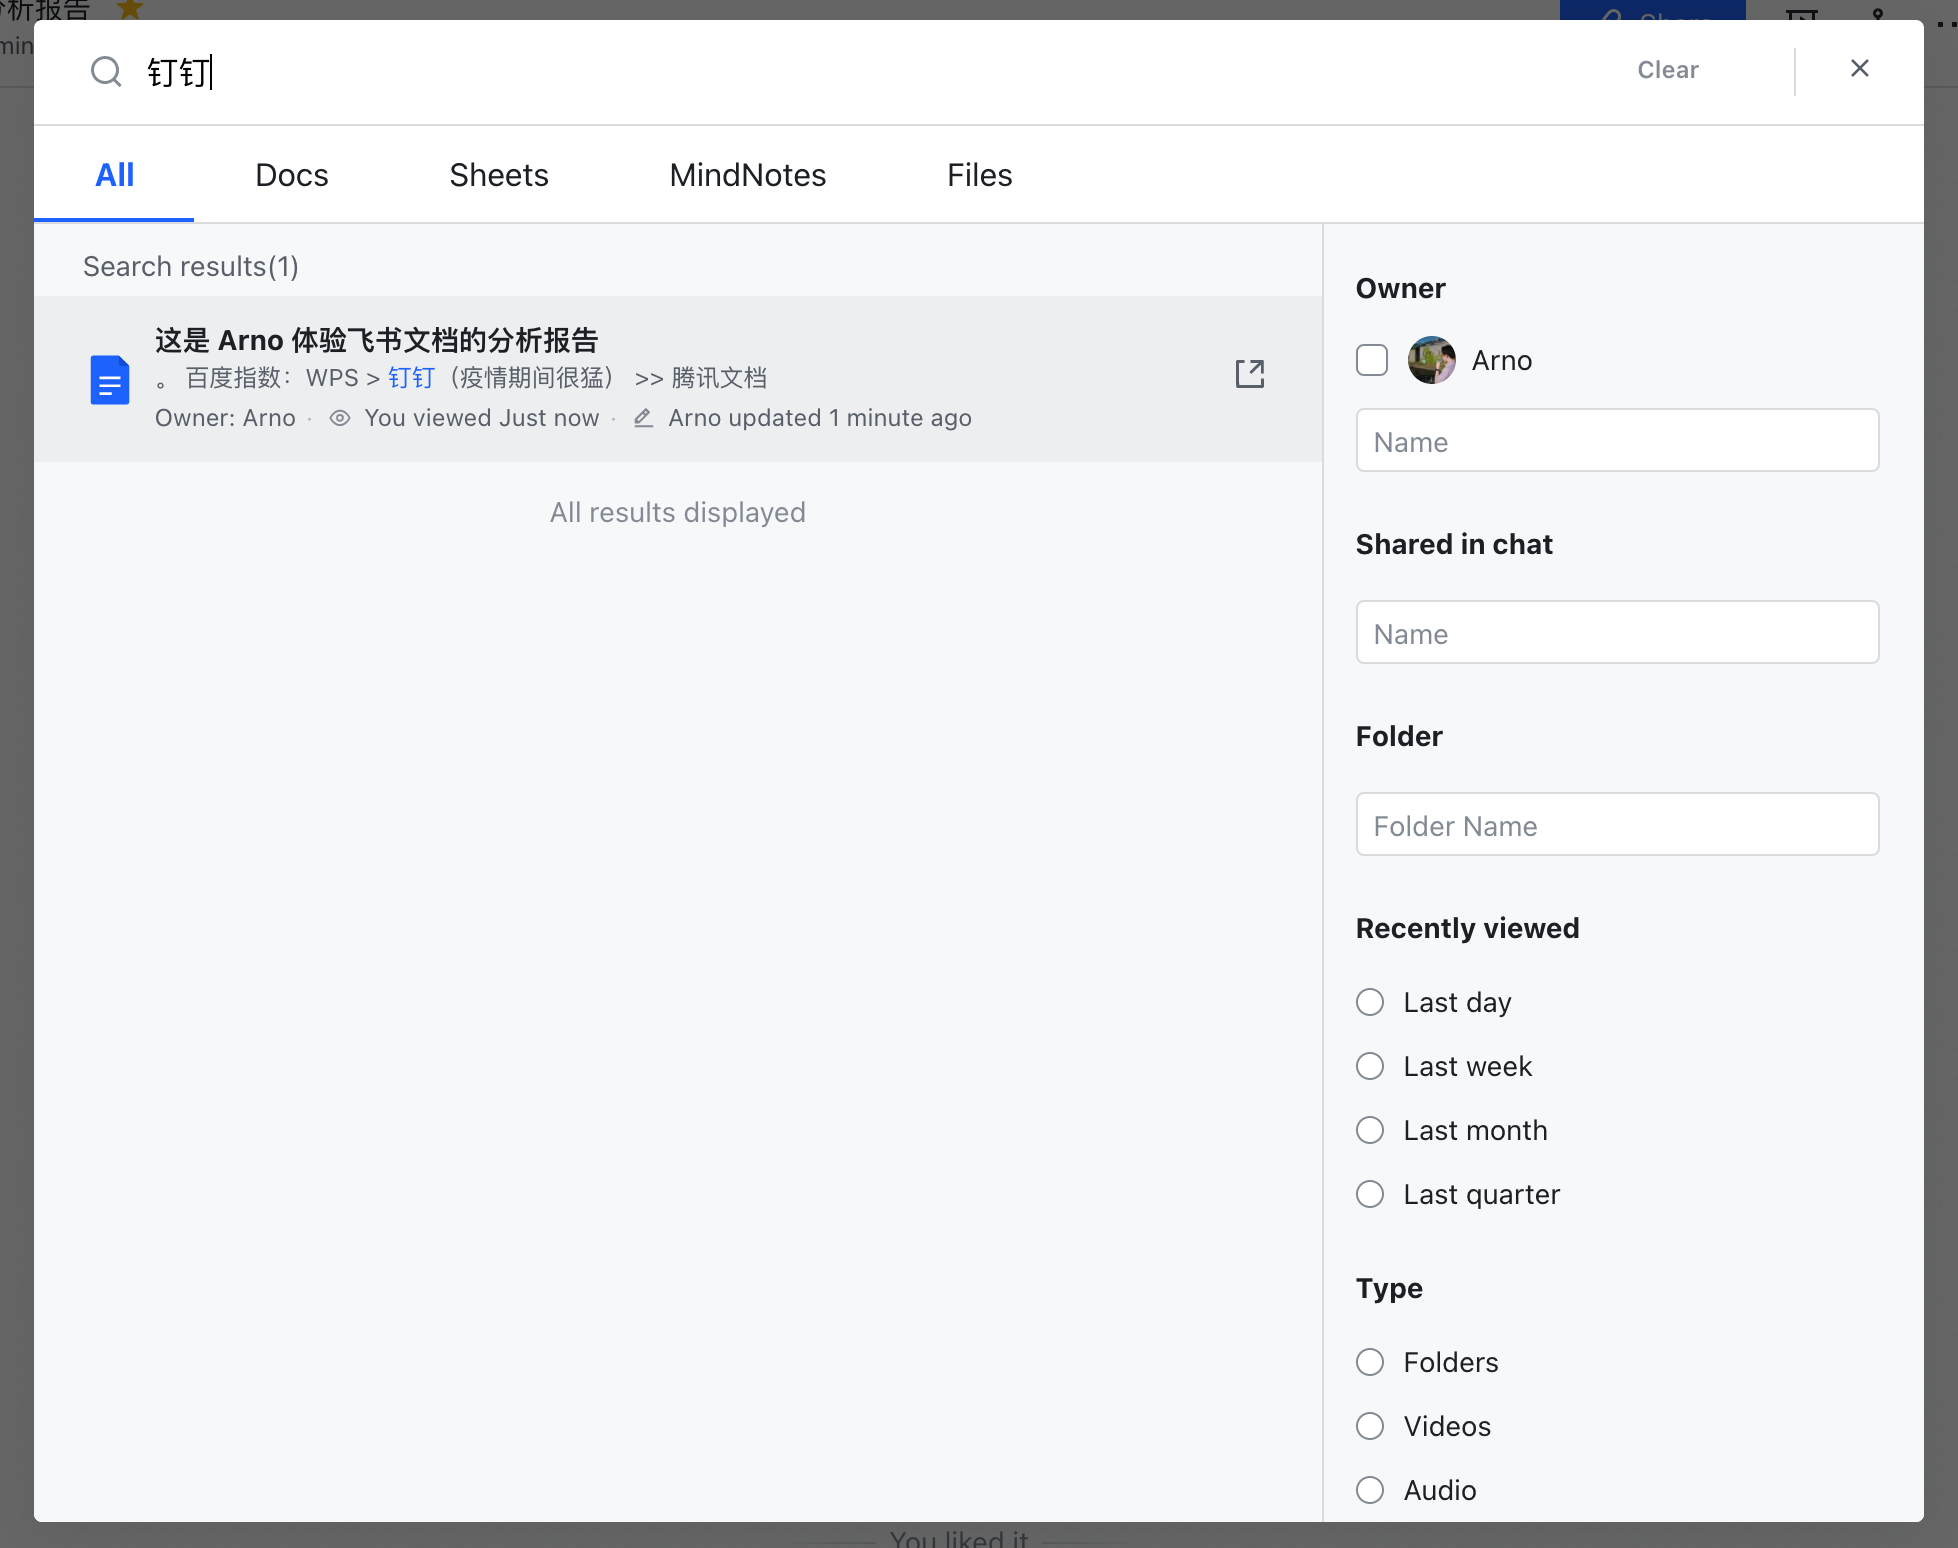Filter type by Audio
The width and height of the screenshot is (1958, 1548).
tap(1370, 1490)
